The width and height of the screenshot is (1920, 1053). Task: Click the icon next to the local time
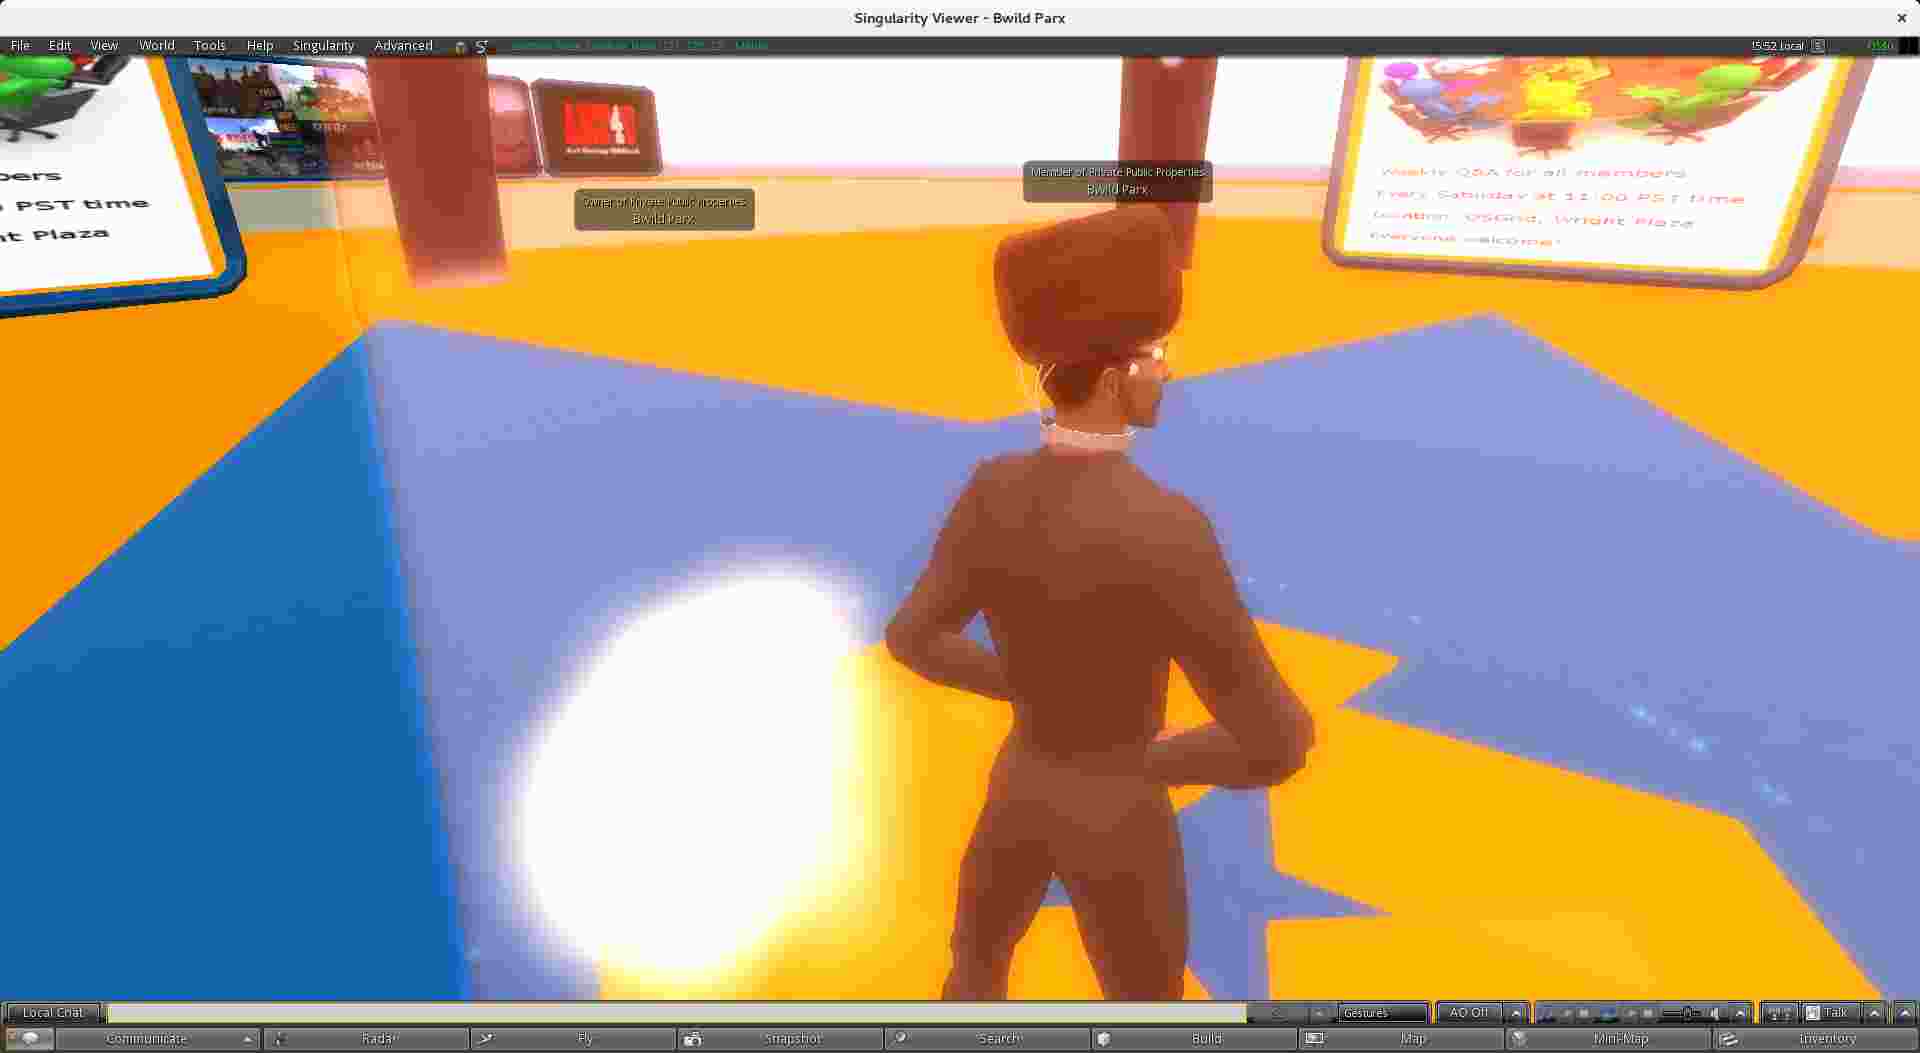(1818, 46)
